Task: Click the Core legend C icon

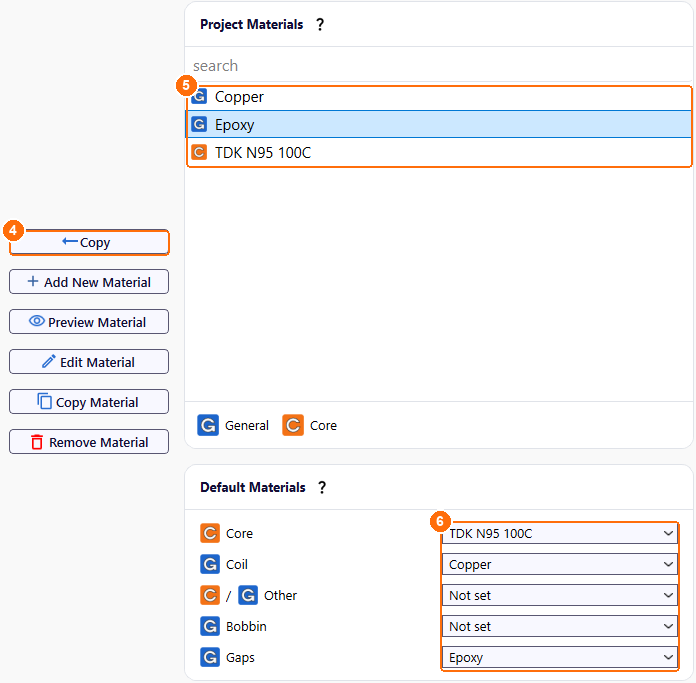Action: point(293,425)
